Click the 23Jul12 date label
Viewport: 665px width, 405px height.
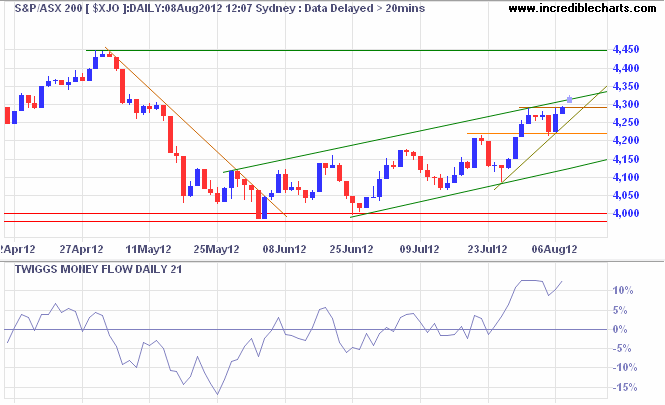pyautogui.click(x=487, y=249)
